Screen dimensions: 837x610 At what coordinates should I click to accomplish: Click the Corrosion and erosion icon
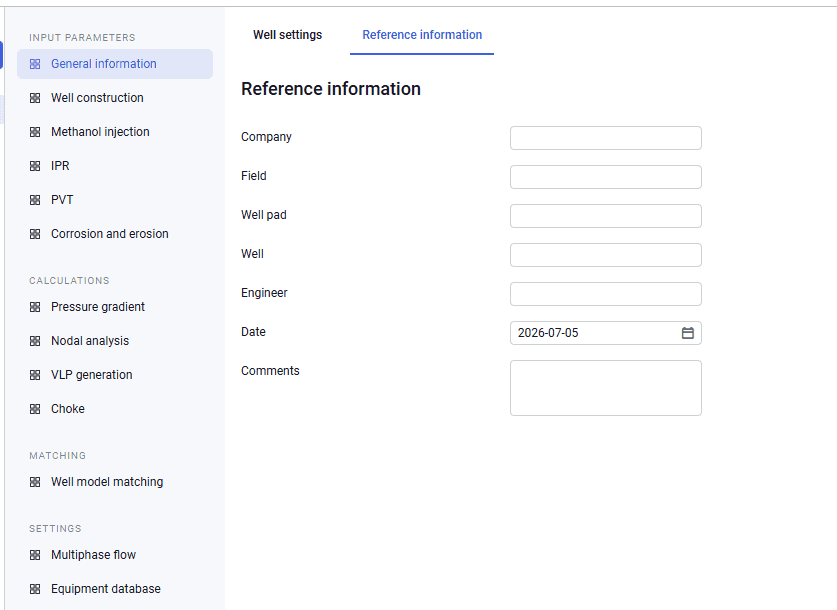click(35, 234)
